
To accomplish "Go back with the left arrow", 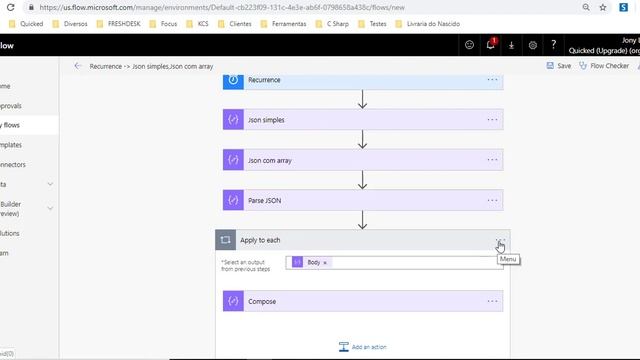I will click(x=78, y=66).
